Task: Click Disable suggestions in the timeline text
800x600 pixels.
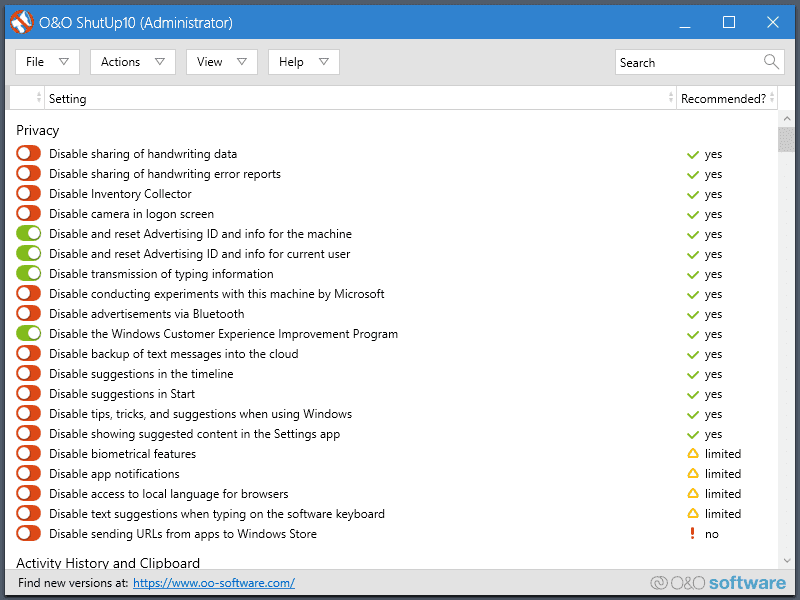Action: [141, 373]
